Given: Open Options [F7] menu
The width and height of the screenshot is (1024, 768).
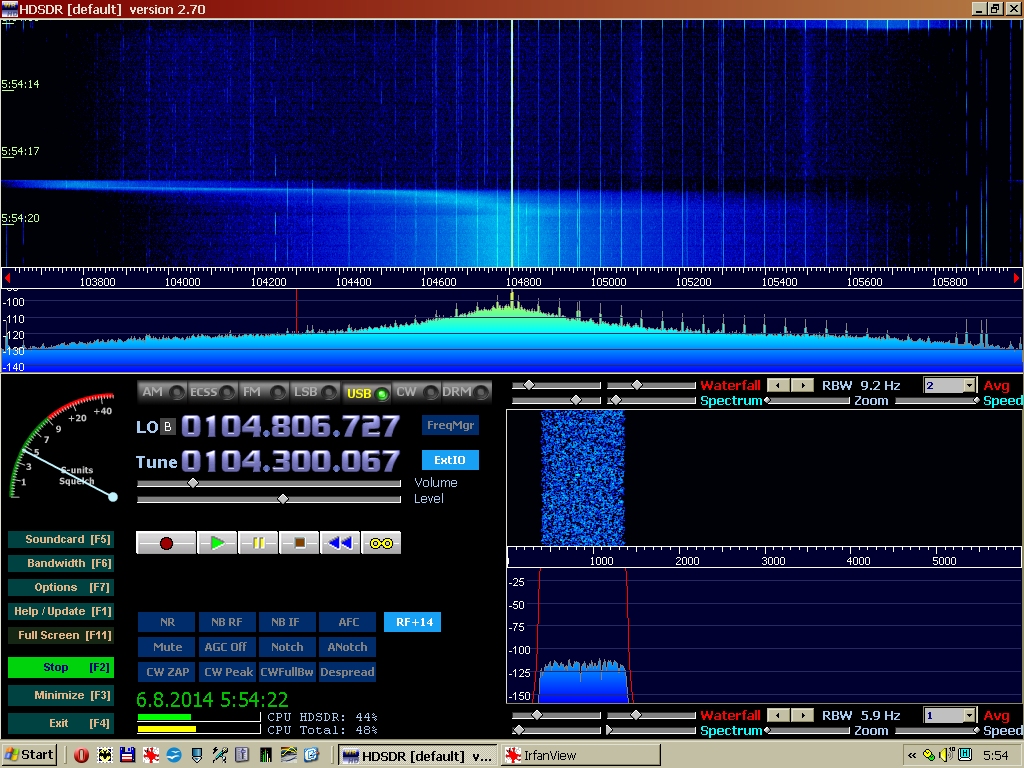Looking at the screenshot, I should pos(61,588).
